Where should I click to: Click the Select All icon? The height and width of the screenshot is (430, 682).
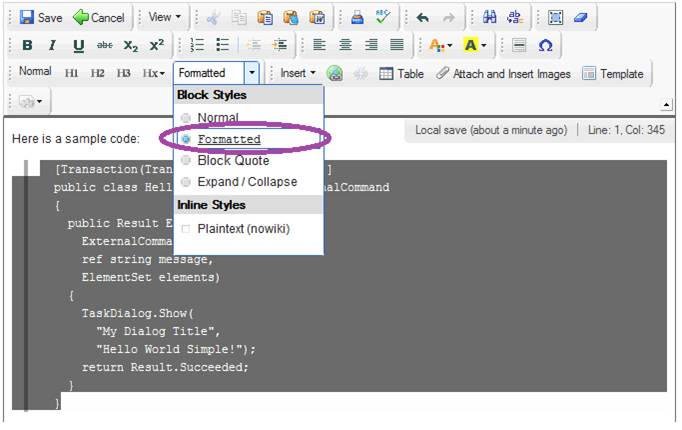coord(555,18)
